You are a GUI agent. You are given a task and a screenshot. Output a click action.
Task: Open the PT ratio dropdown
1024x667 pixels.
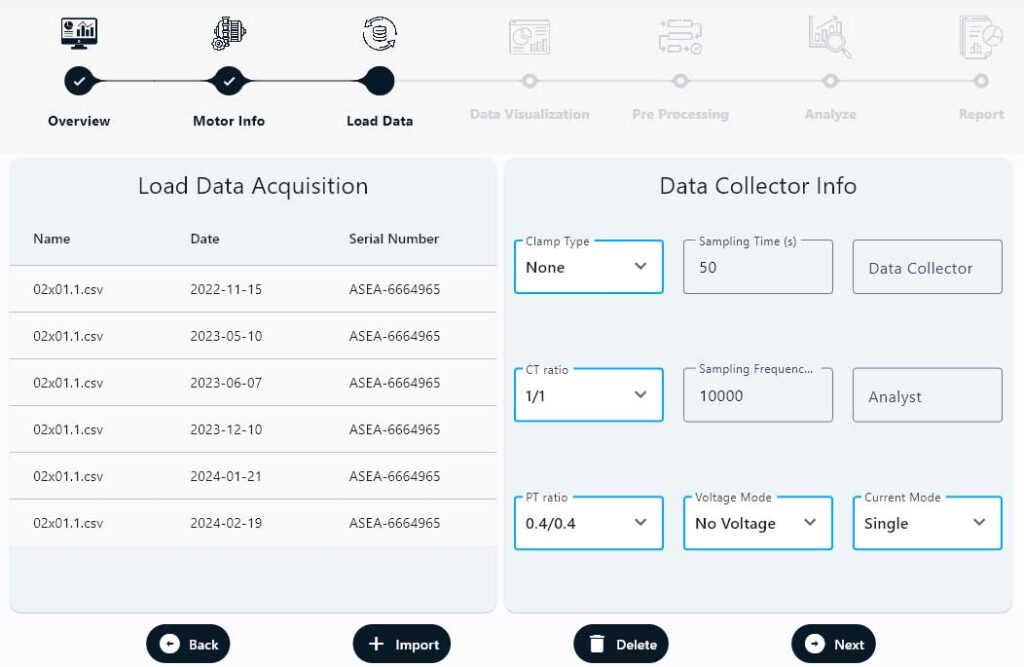(x=588, y=523)
